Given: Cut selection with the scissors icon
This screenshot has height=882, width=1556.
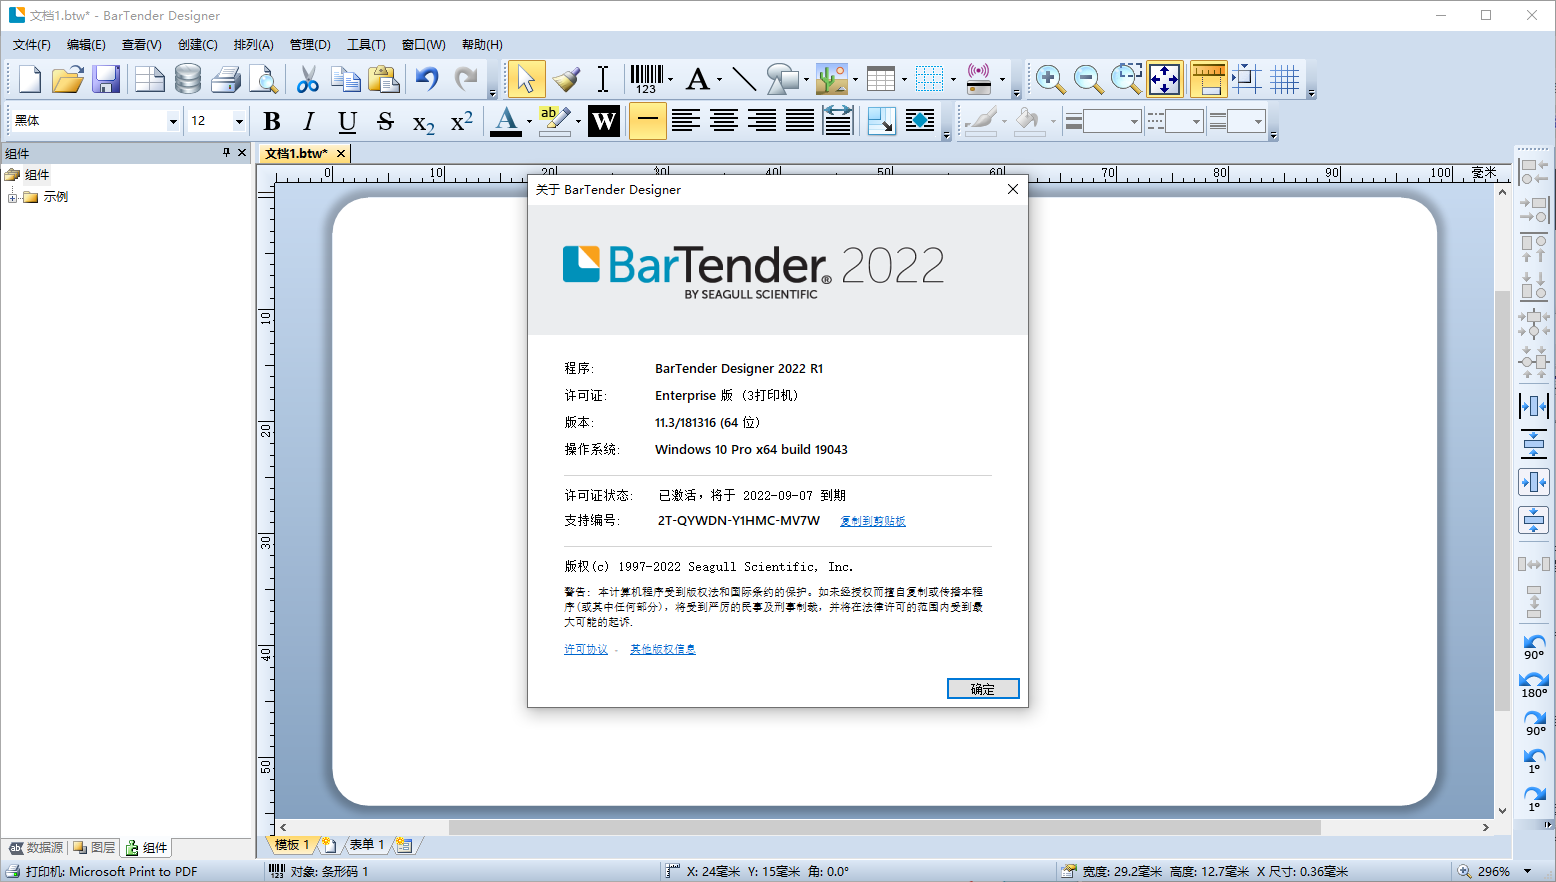Looking at the screenshot, I should tap(308, 79).
